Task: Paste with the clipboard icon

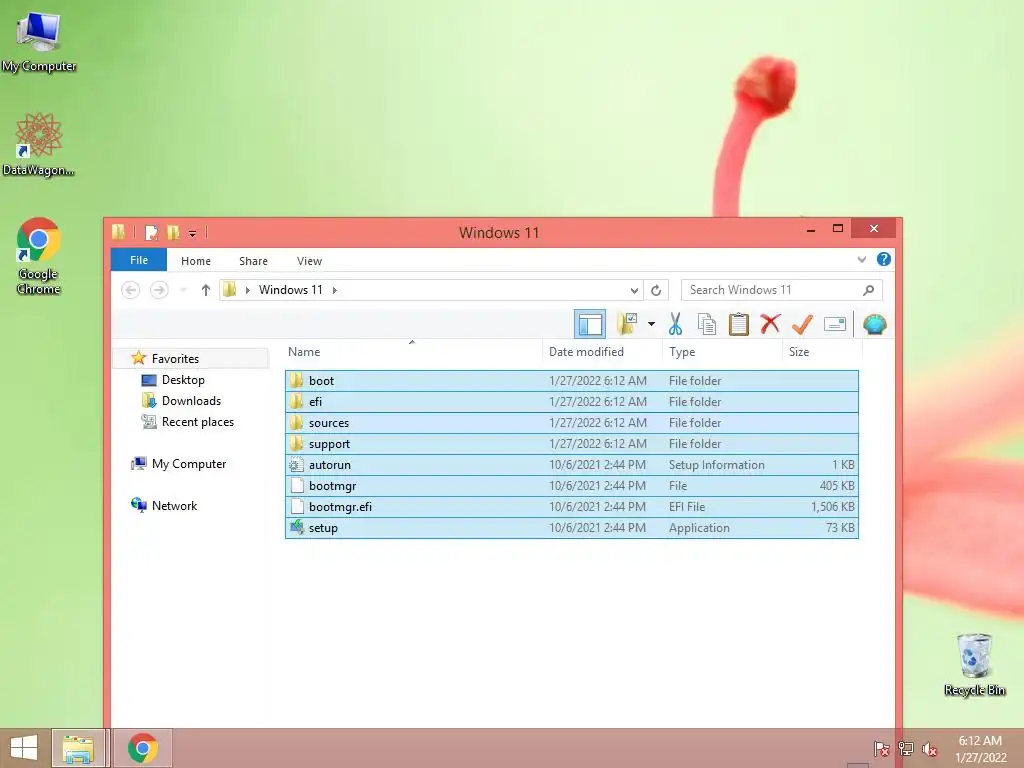Action: click(739, 324)
